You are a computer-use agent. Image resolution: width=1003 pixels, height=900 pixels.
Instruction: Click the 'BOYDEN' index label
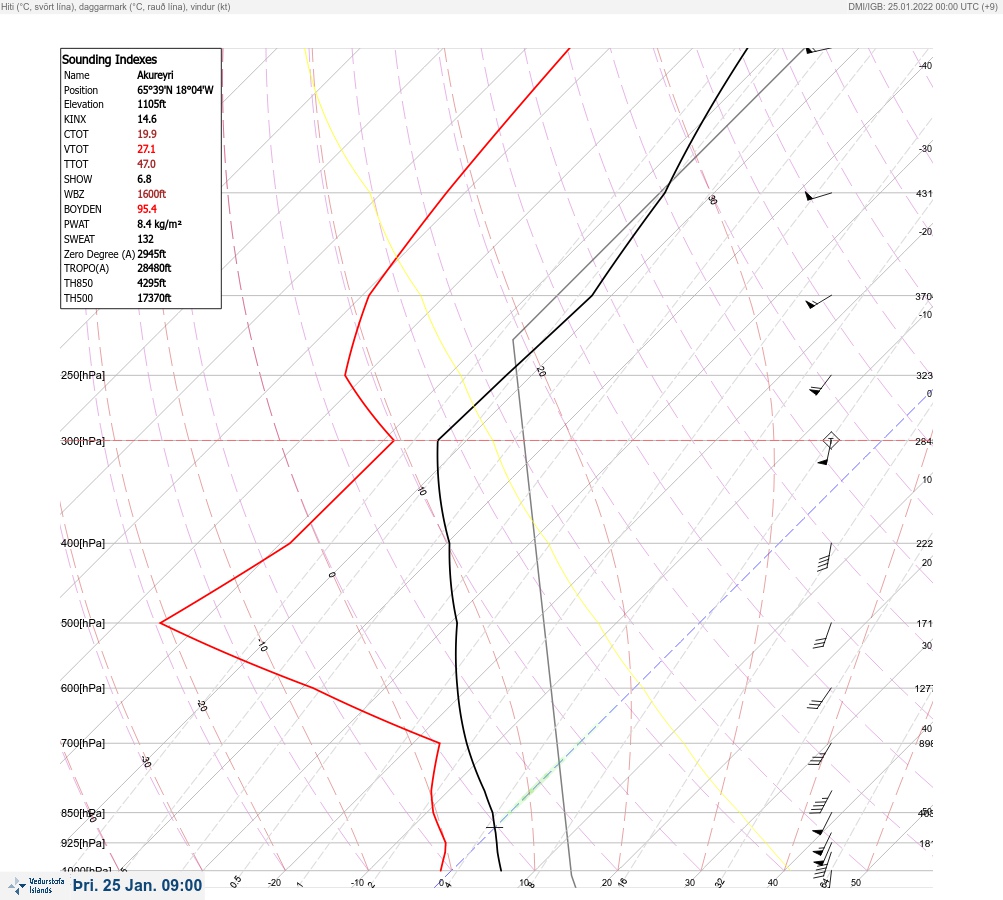pyautogui.click(x=83, y=209)
